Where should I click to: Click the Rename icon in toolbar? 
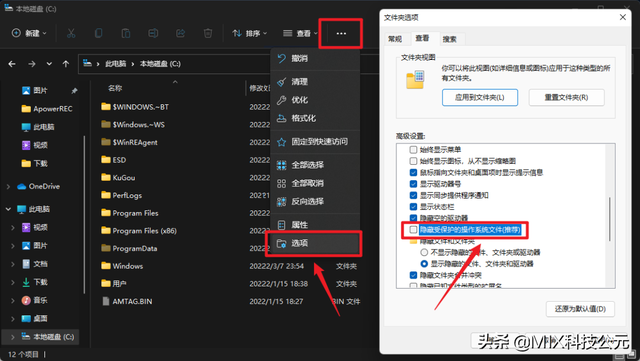click(153, 33)
